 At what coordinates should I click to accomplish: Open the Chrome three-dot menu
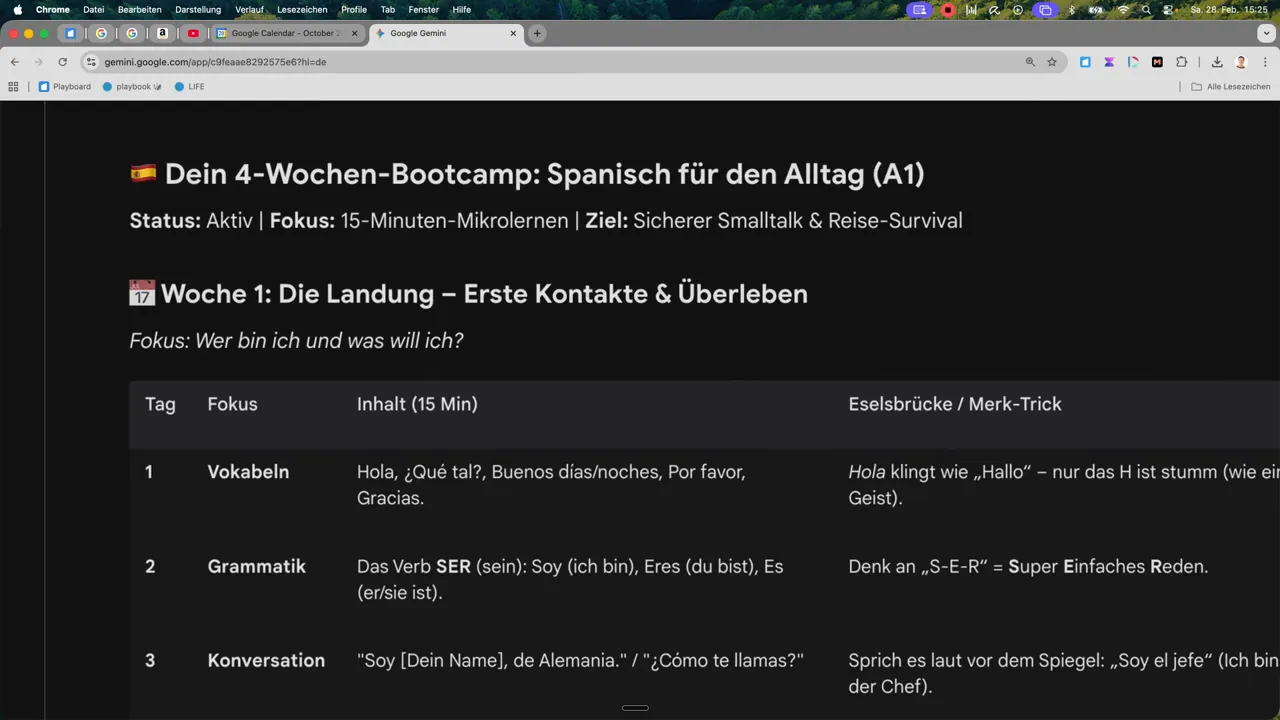point(1266,62)
